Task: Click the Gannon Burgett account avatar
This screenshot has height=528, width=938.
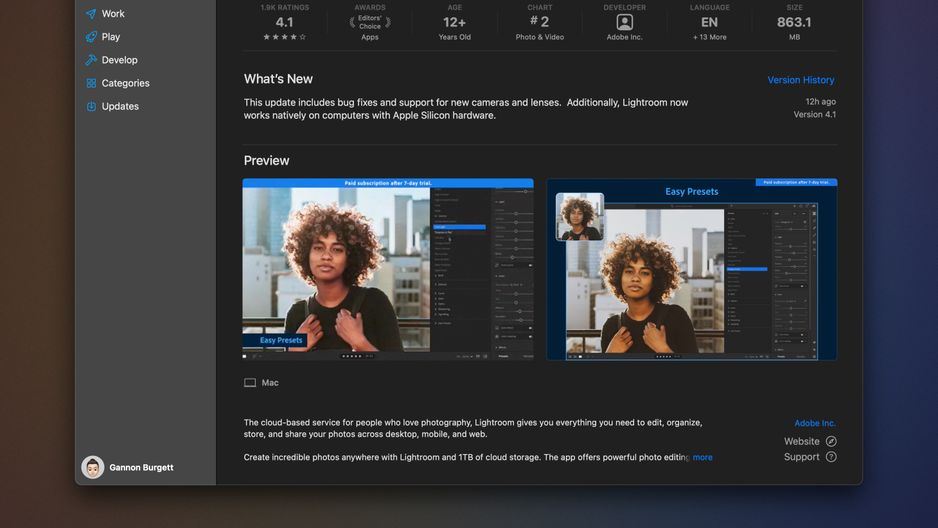Action: 93,467
